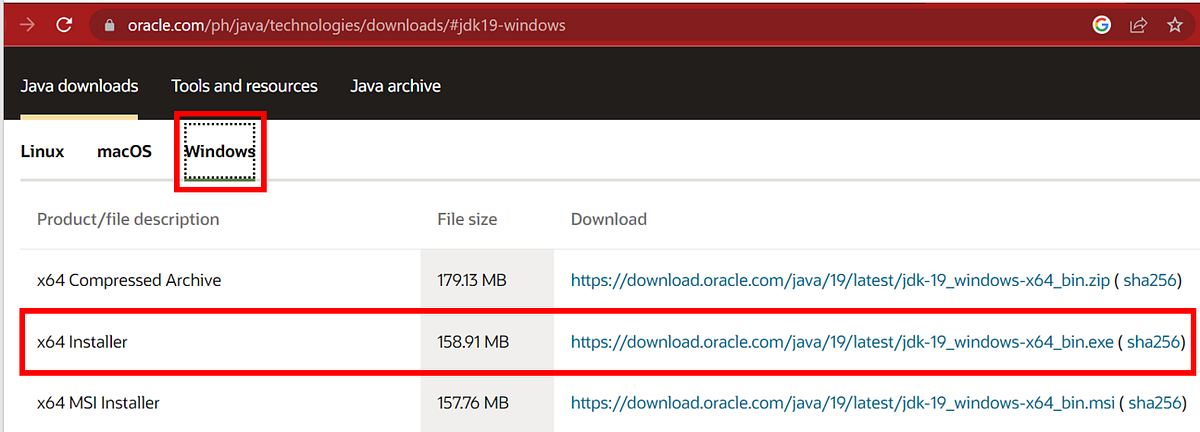Download the jdk-19 windows x64 exe installer
The image size is (1200, 432).
click(x=841, y=342)
